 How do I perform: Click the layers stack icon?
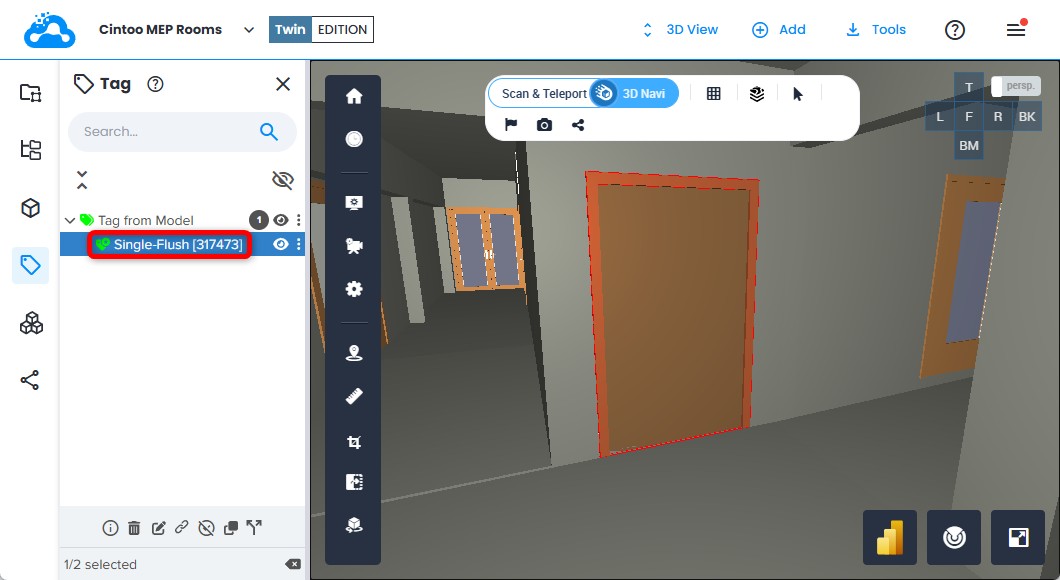click(x=756, y=94)
